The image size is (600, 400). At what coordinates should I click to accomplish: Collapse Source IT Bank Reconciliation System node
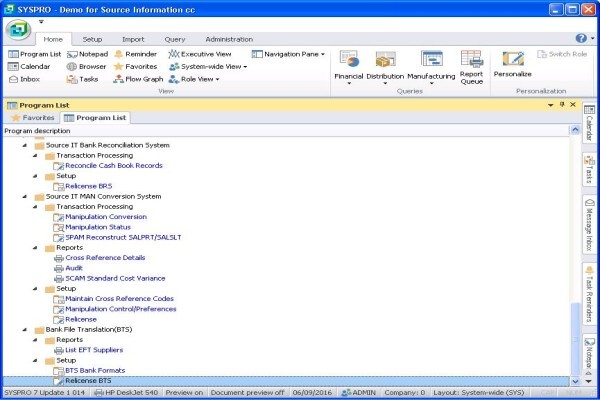pos(25,145)
